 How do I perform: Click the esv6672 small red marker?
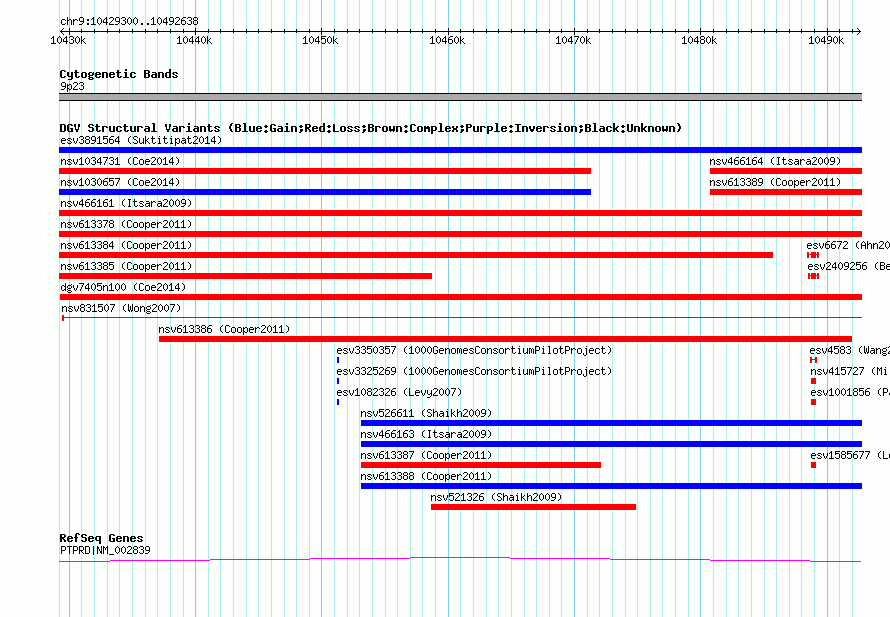coord(813,255)
